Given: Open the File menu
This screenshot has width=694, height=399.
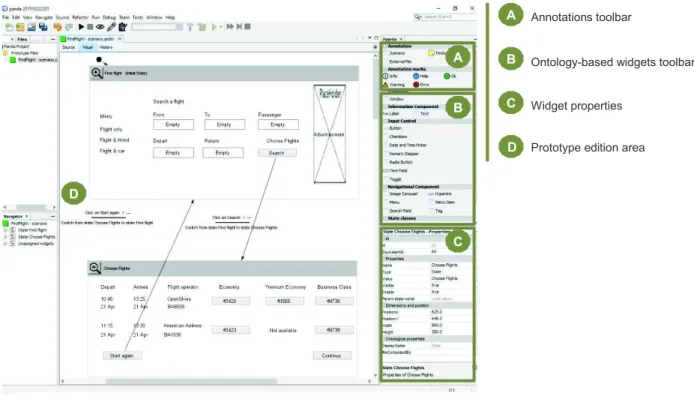Looking at the screenshot, I should 6,17.
